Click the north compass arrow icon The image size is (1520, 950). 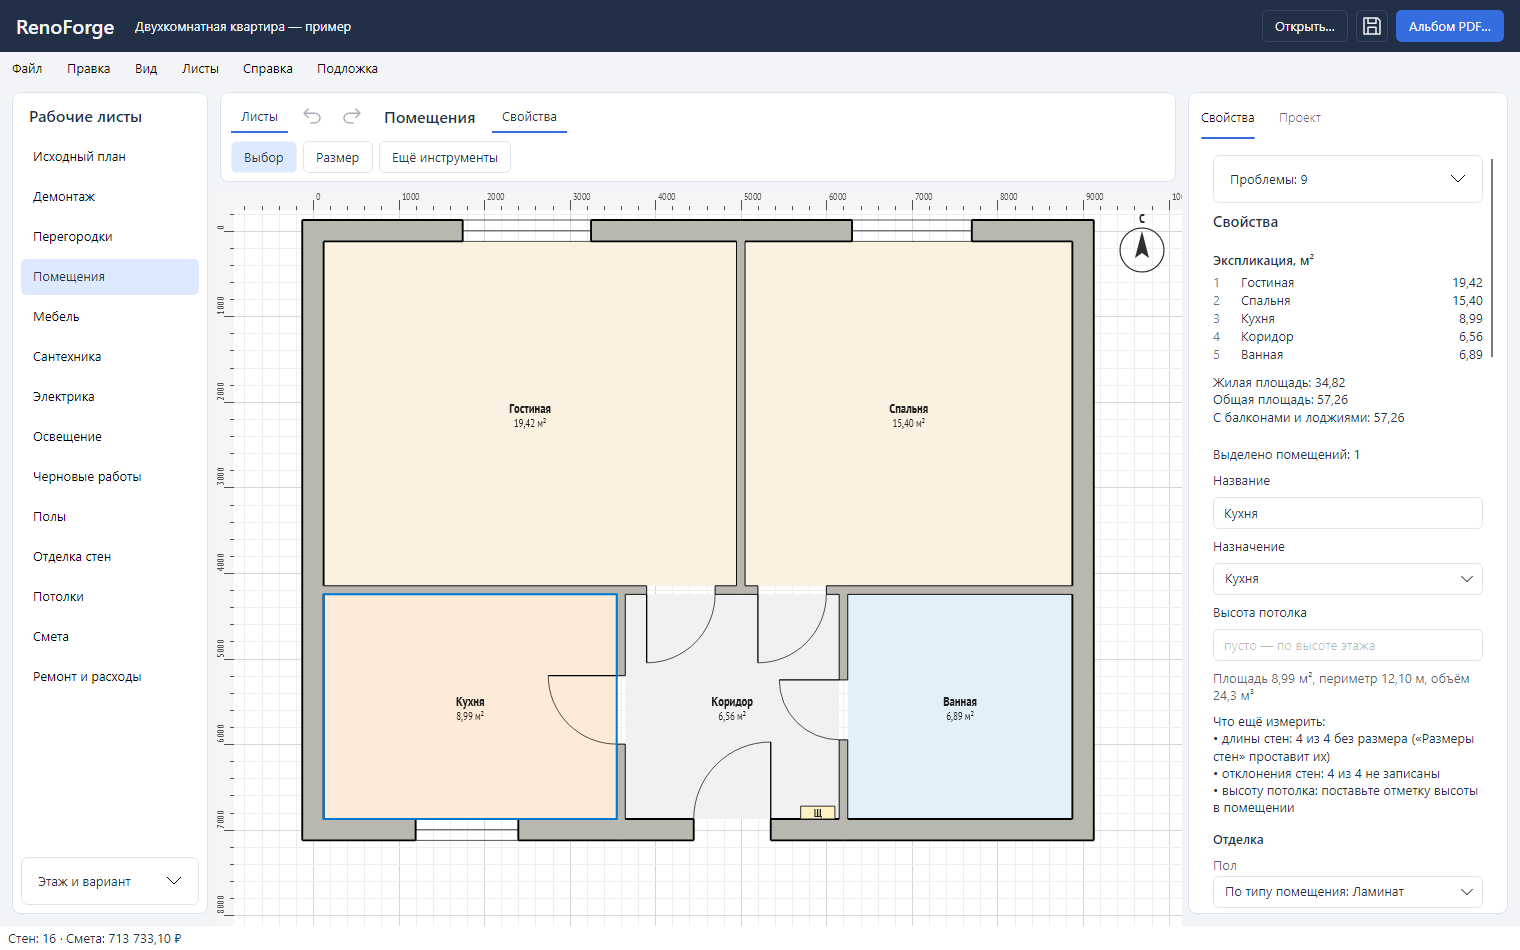(x=1142, y=249)
